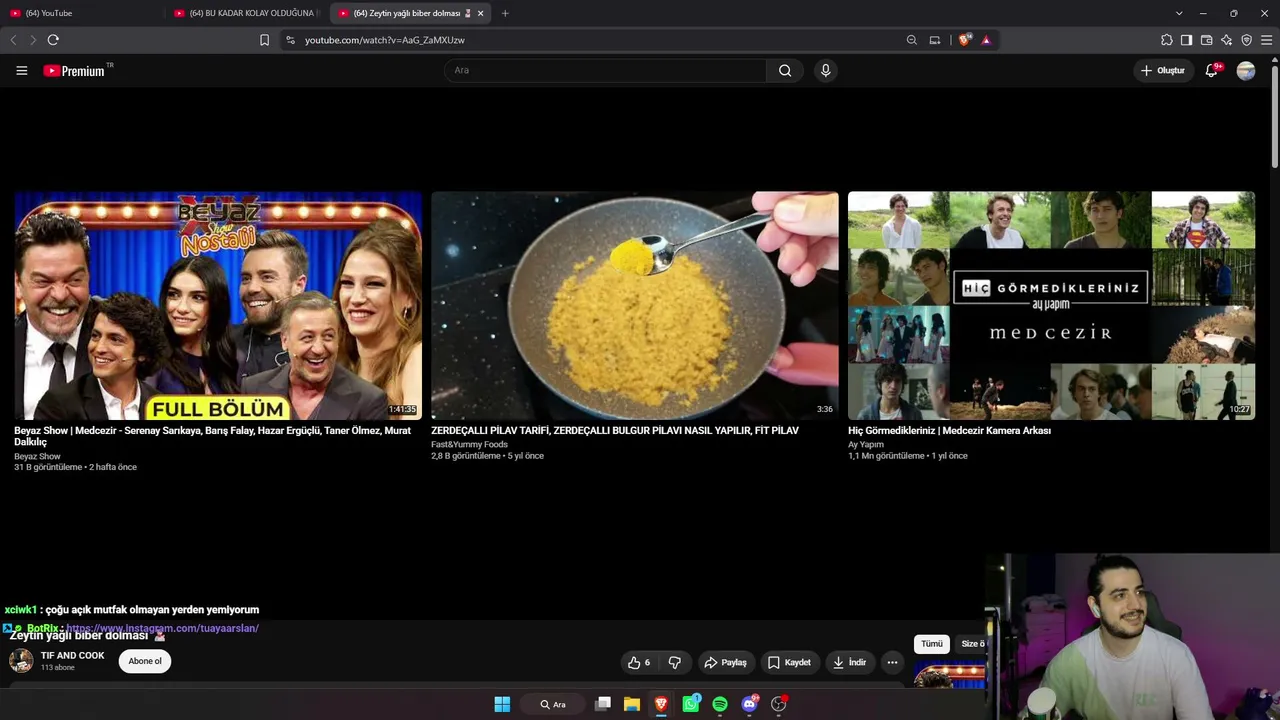Open the Beyaz Show Medcezir video title
This screenshot has width=1280, height=720.
coord(213,436)
